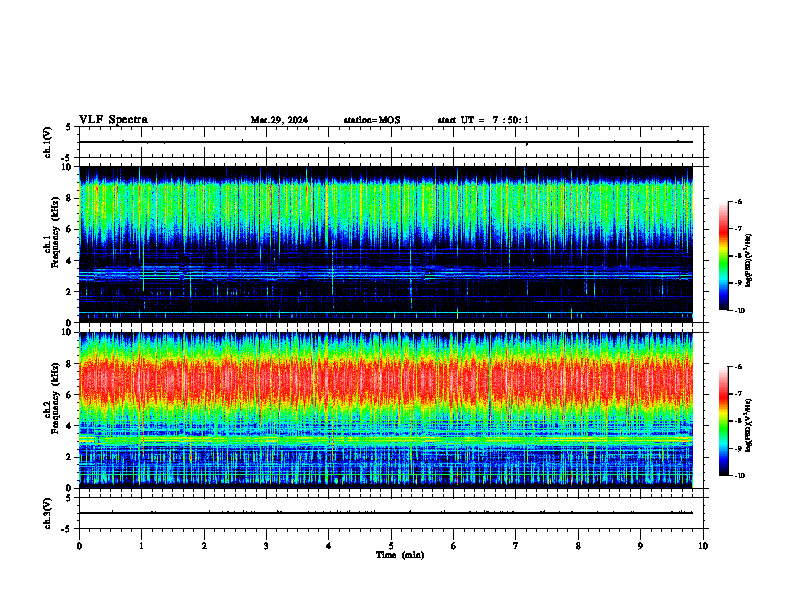
Task: Click the ch.1 spectrogram color scale bar
Action: (x=724, y=256)
